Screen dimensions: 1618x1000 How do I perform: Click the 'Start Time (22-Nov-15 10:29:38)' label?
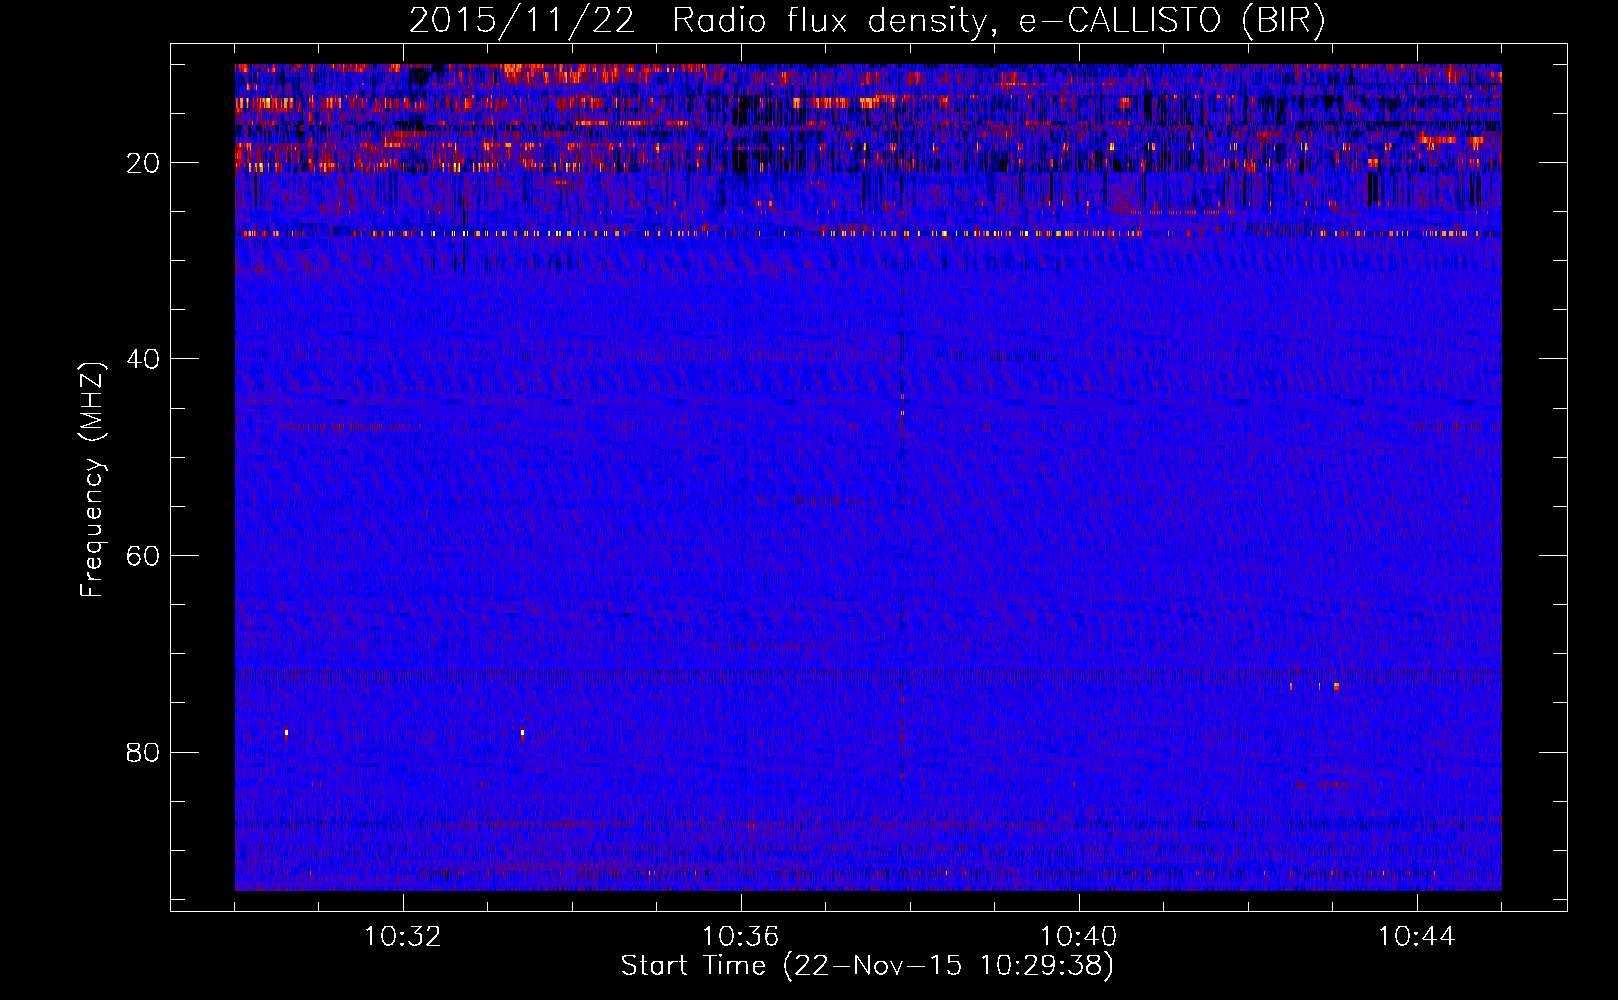[867, 966]
